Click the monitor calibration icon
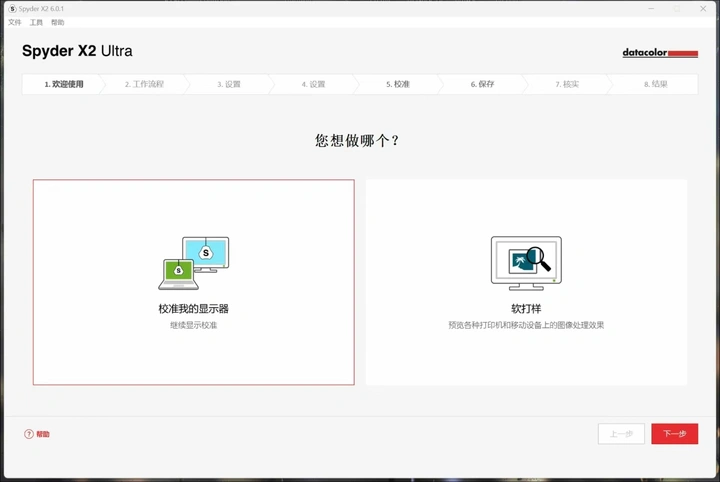The height and width of the screenshot is (482, 720). tap(193, 263)
